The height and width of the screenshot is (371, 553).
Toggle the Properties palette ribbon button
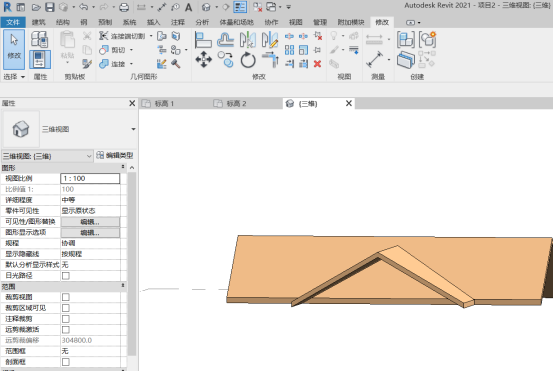coord(40,59)
